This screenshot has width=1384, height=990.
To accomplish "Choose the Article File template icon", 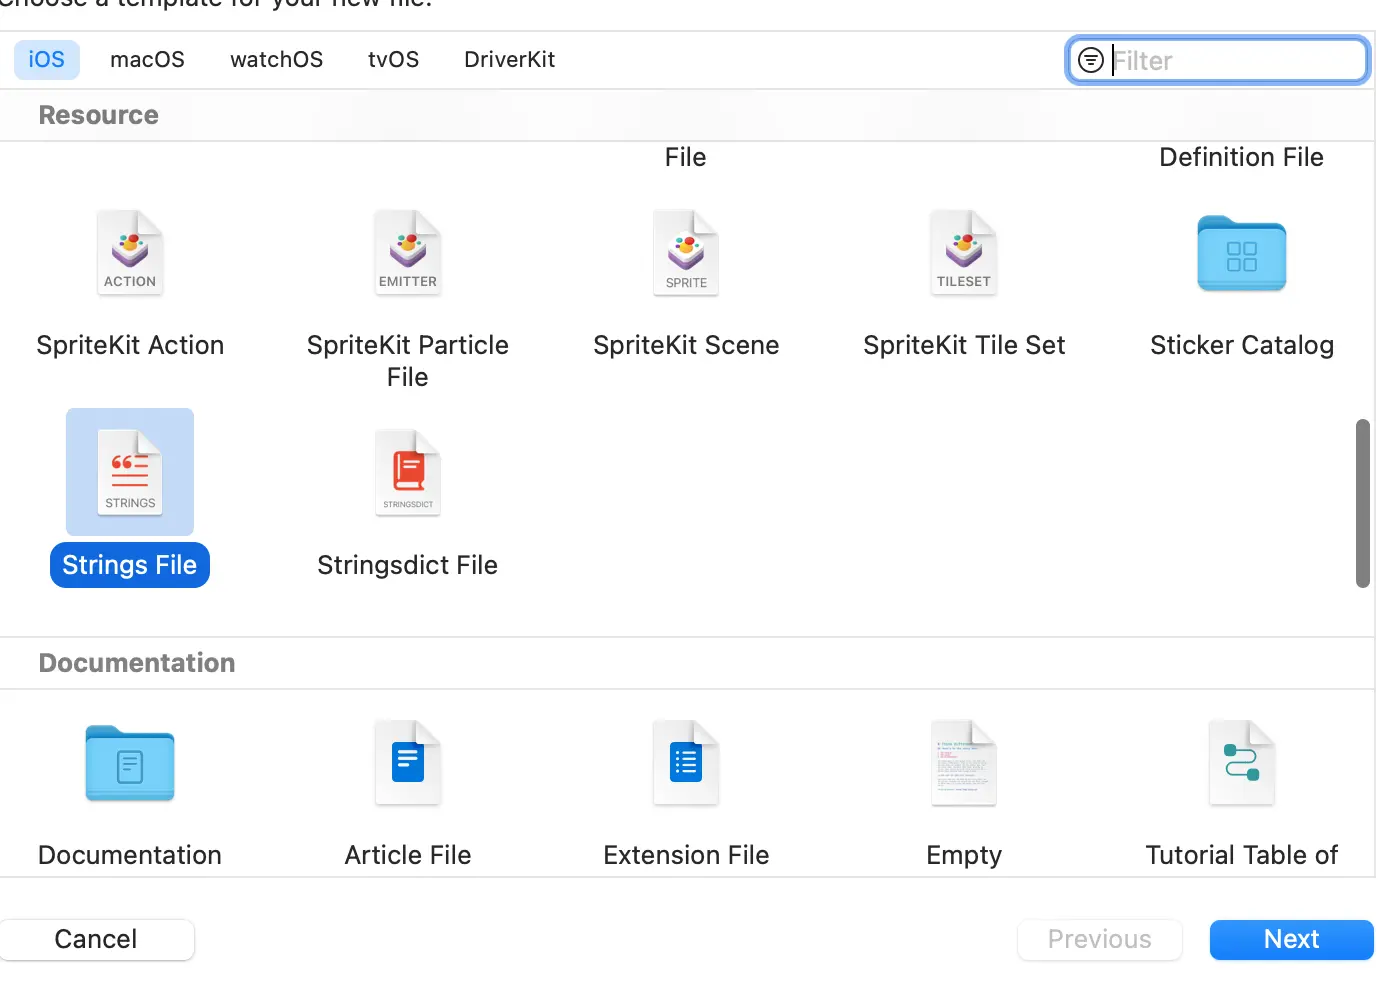I will tap(408, 763).
